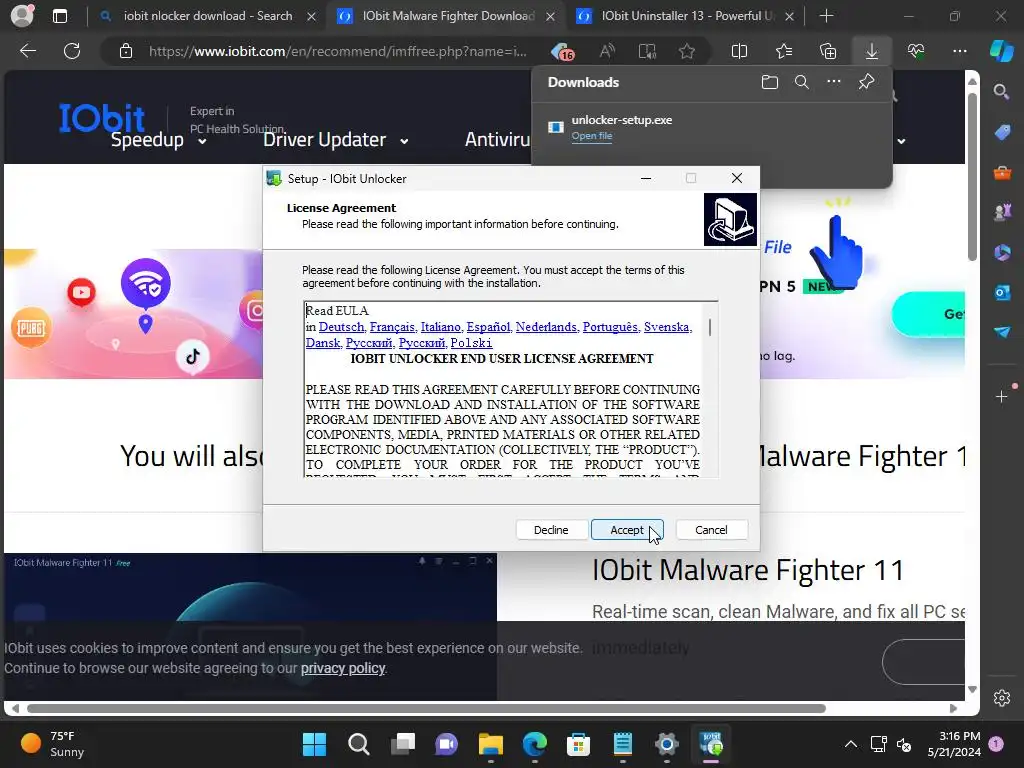
Task: Click the address bar URL
Action: [x=337, y=51]
